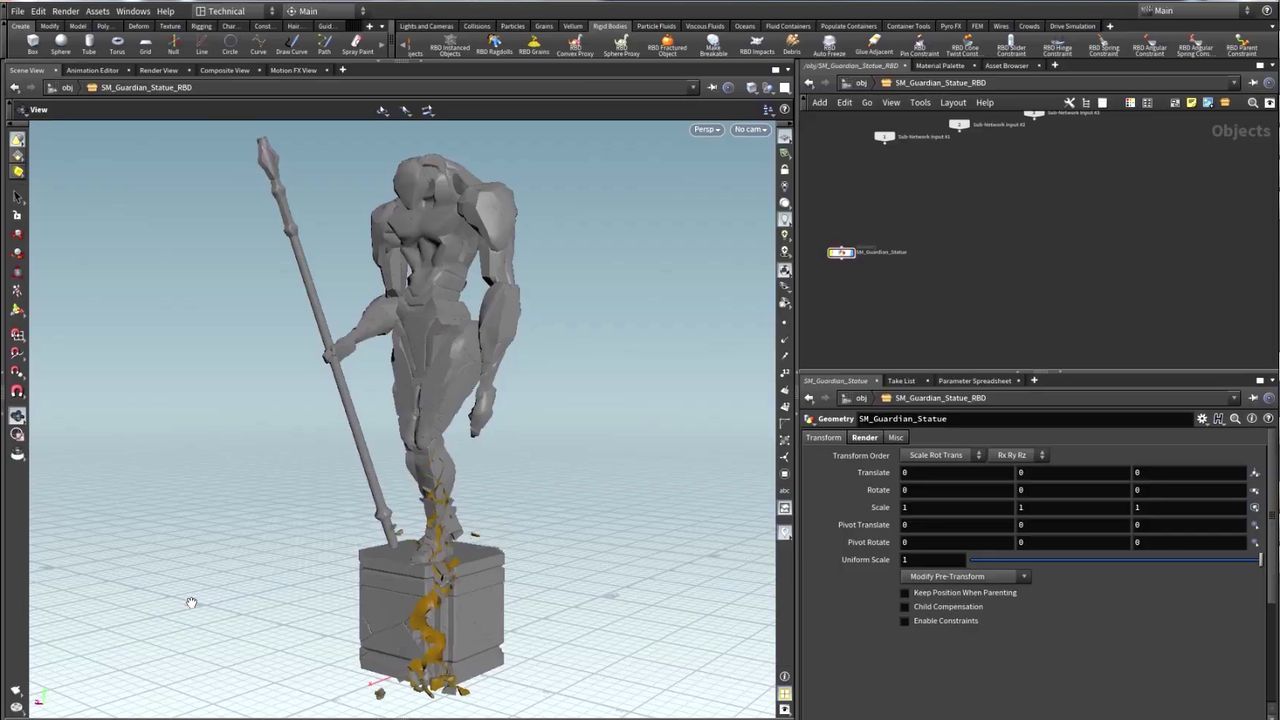Open the Layout menu in network editor
This screenshot has width=1280, height=720.
(x=952, y=102)
